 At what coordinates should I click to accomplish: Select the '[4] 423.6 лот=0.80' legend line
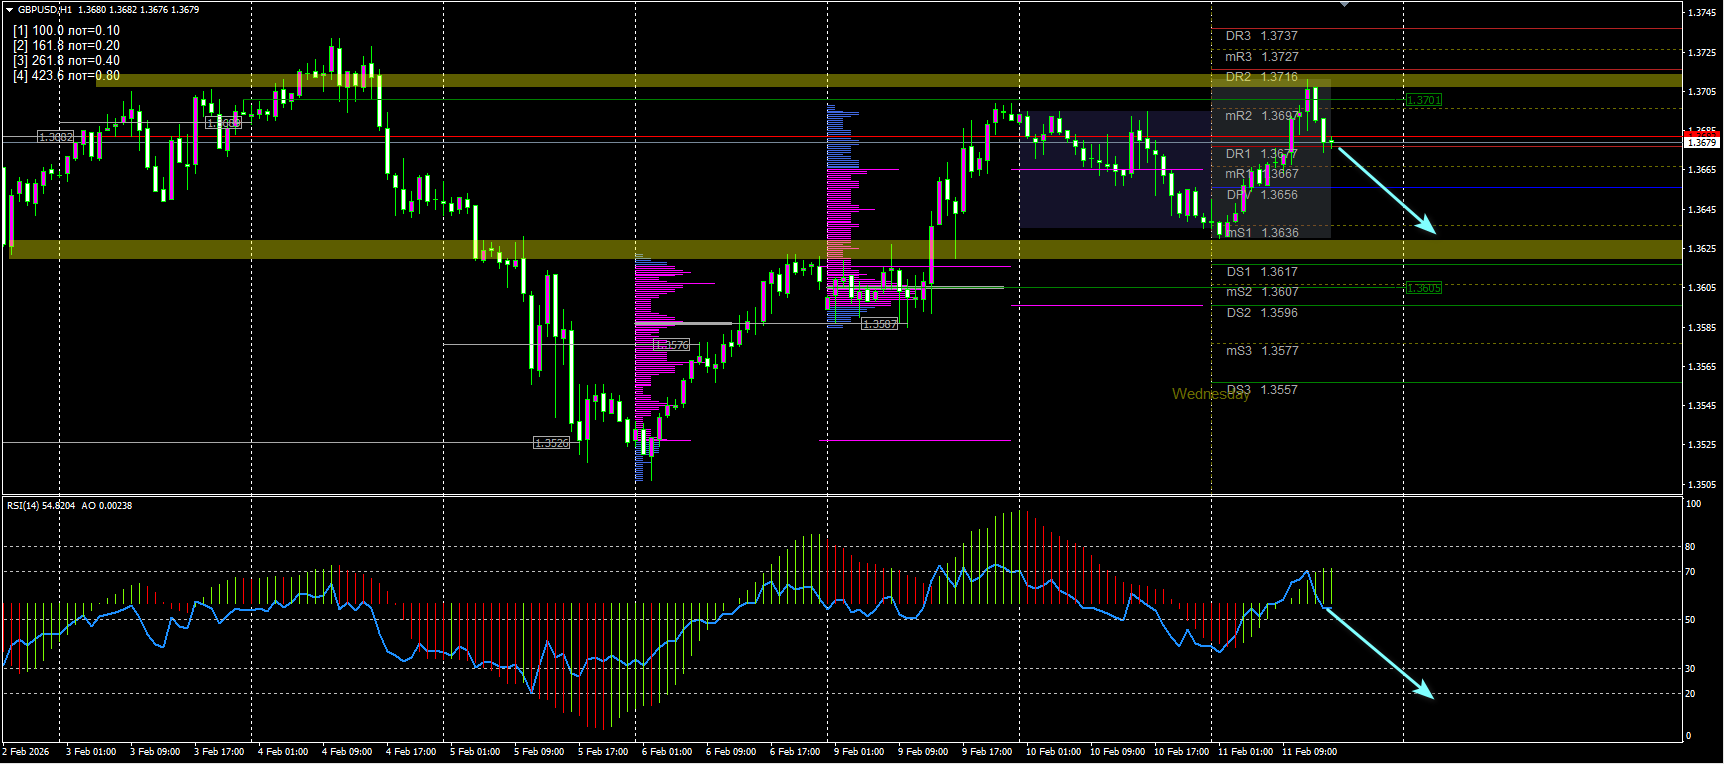pyautogui.click(x=66, y=76)
